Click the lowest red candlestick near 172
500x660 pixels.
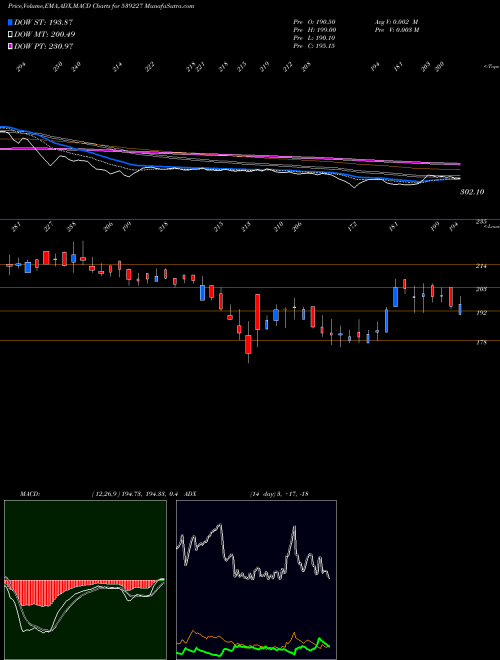tap(248, 344)
